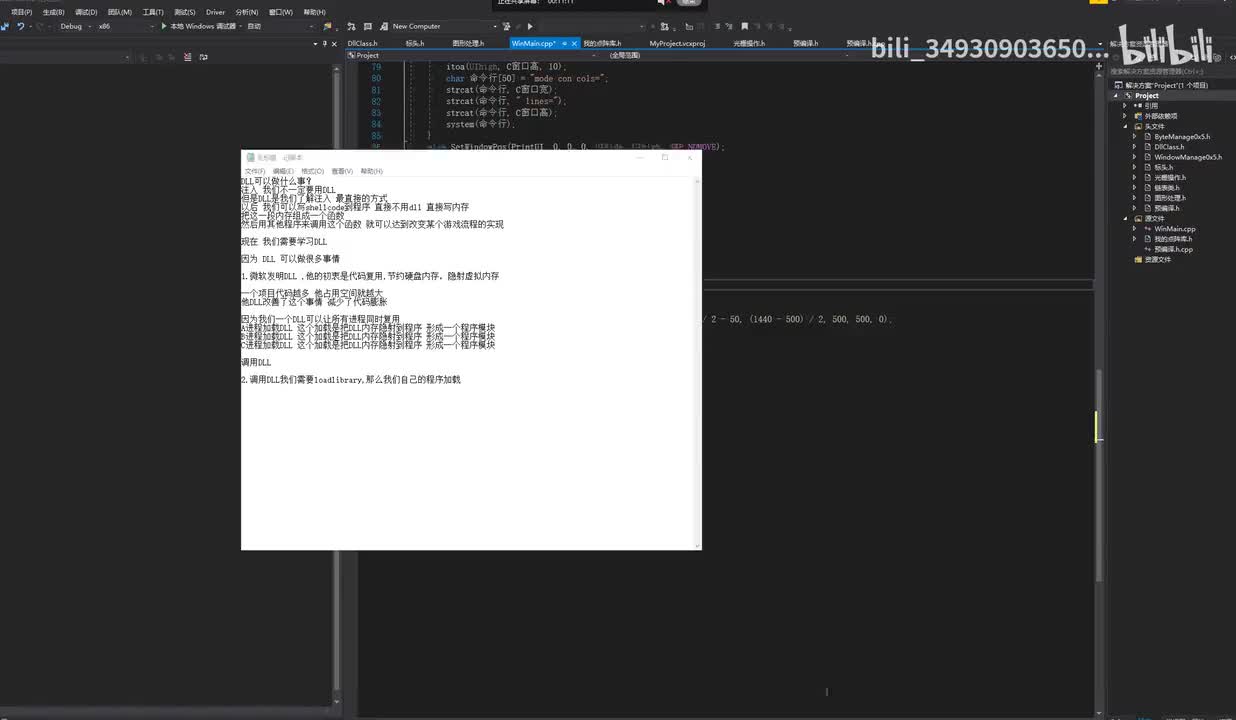Viewport: 1236px width, 720px height.
Task: Open Notepad's 格式(O) format menu
Action: tap(313, 171)
